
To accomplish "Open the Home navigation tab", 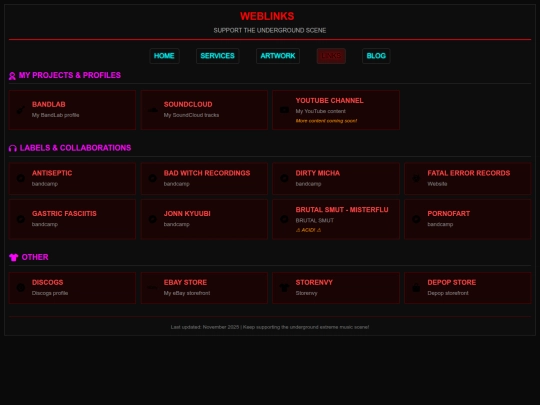I will click(164, 56).
